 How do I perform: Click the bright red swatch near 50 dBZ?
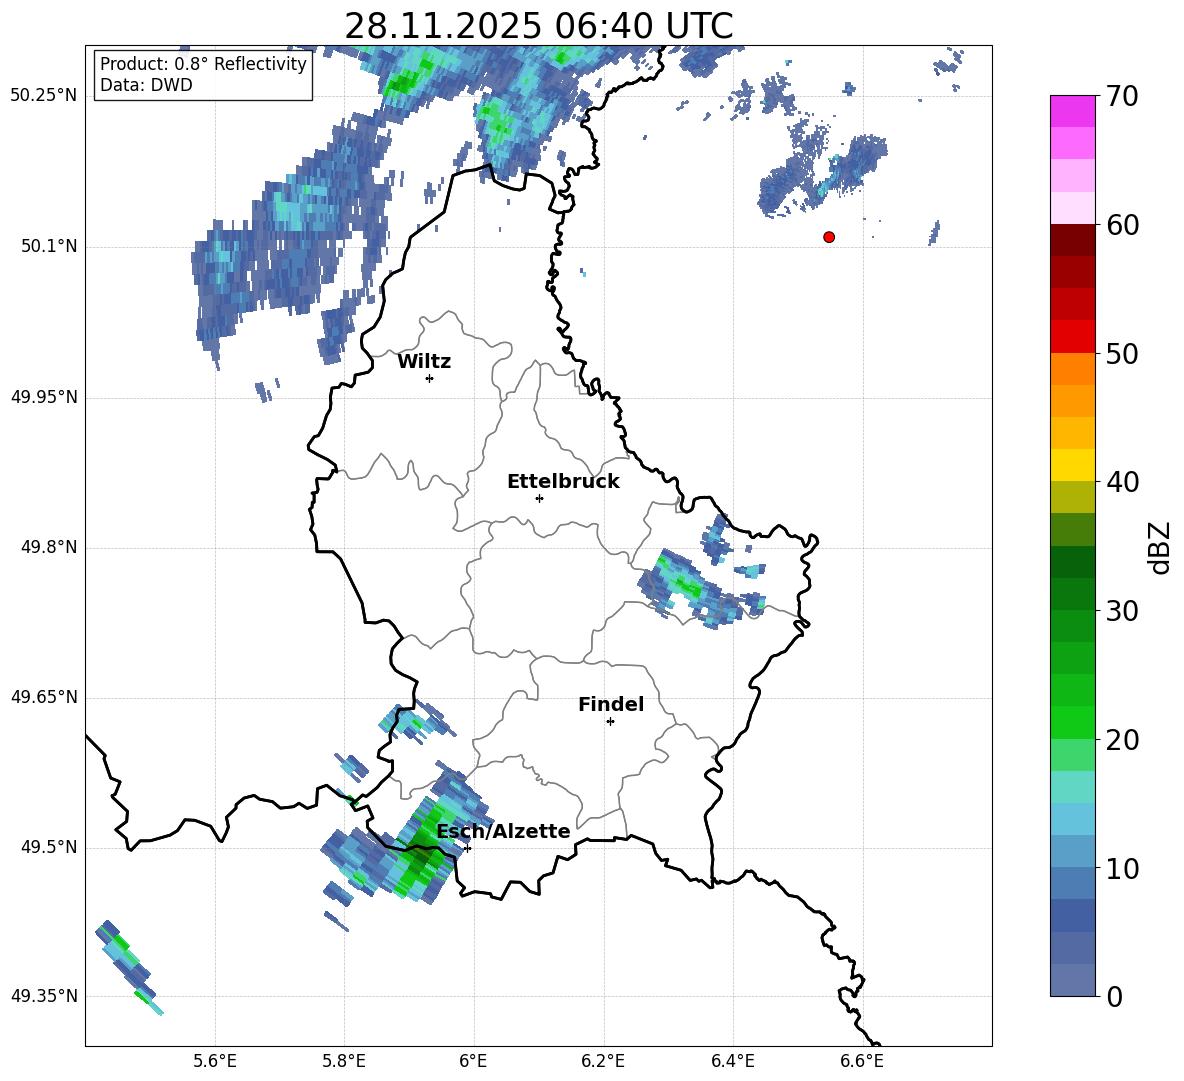tap(1072, 337)
